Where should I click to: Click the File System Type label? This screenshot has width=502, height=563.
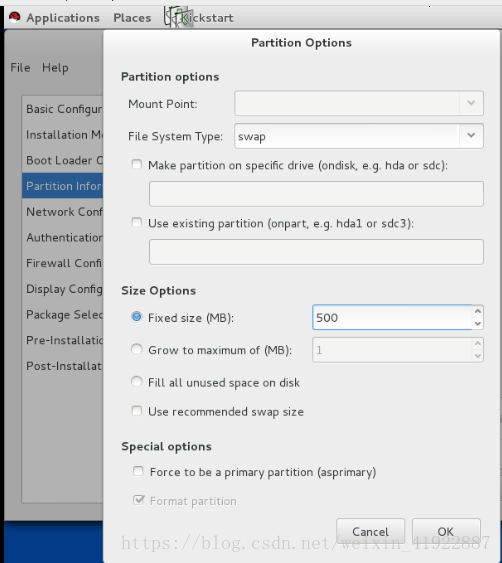click(175, 136)
